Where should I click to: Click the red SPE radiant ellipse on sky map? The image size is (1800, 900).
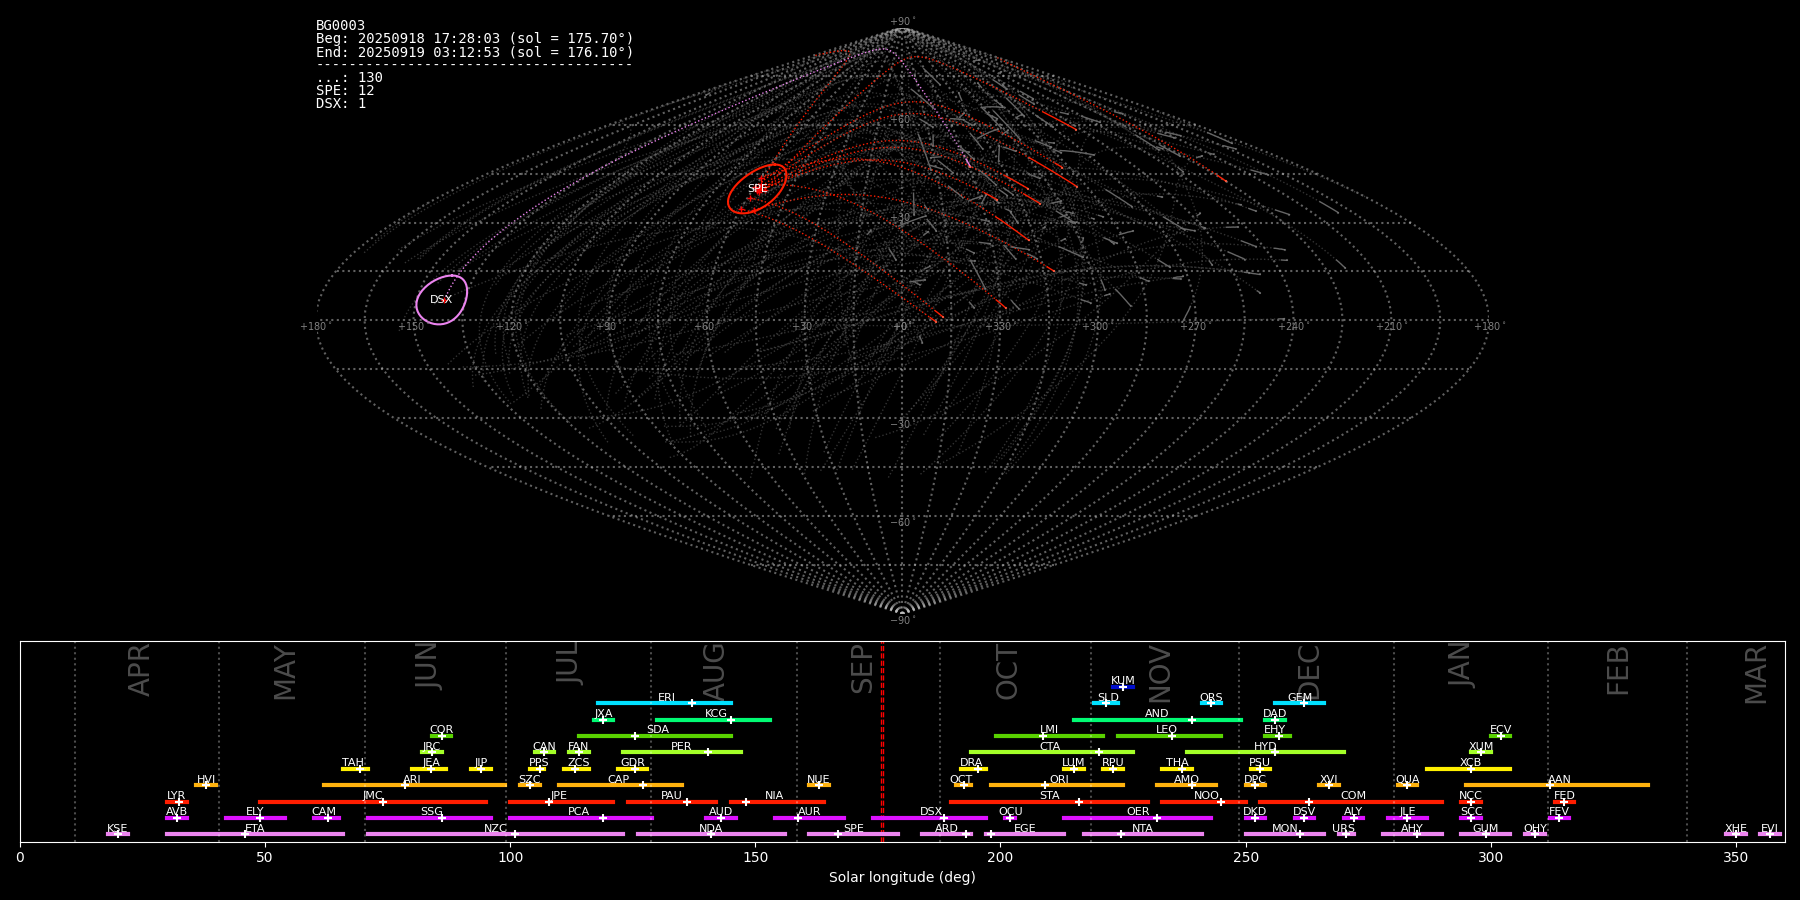(x=757, y=189)
